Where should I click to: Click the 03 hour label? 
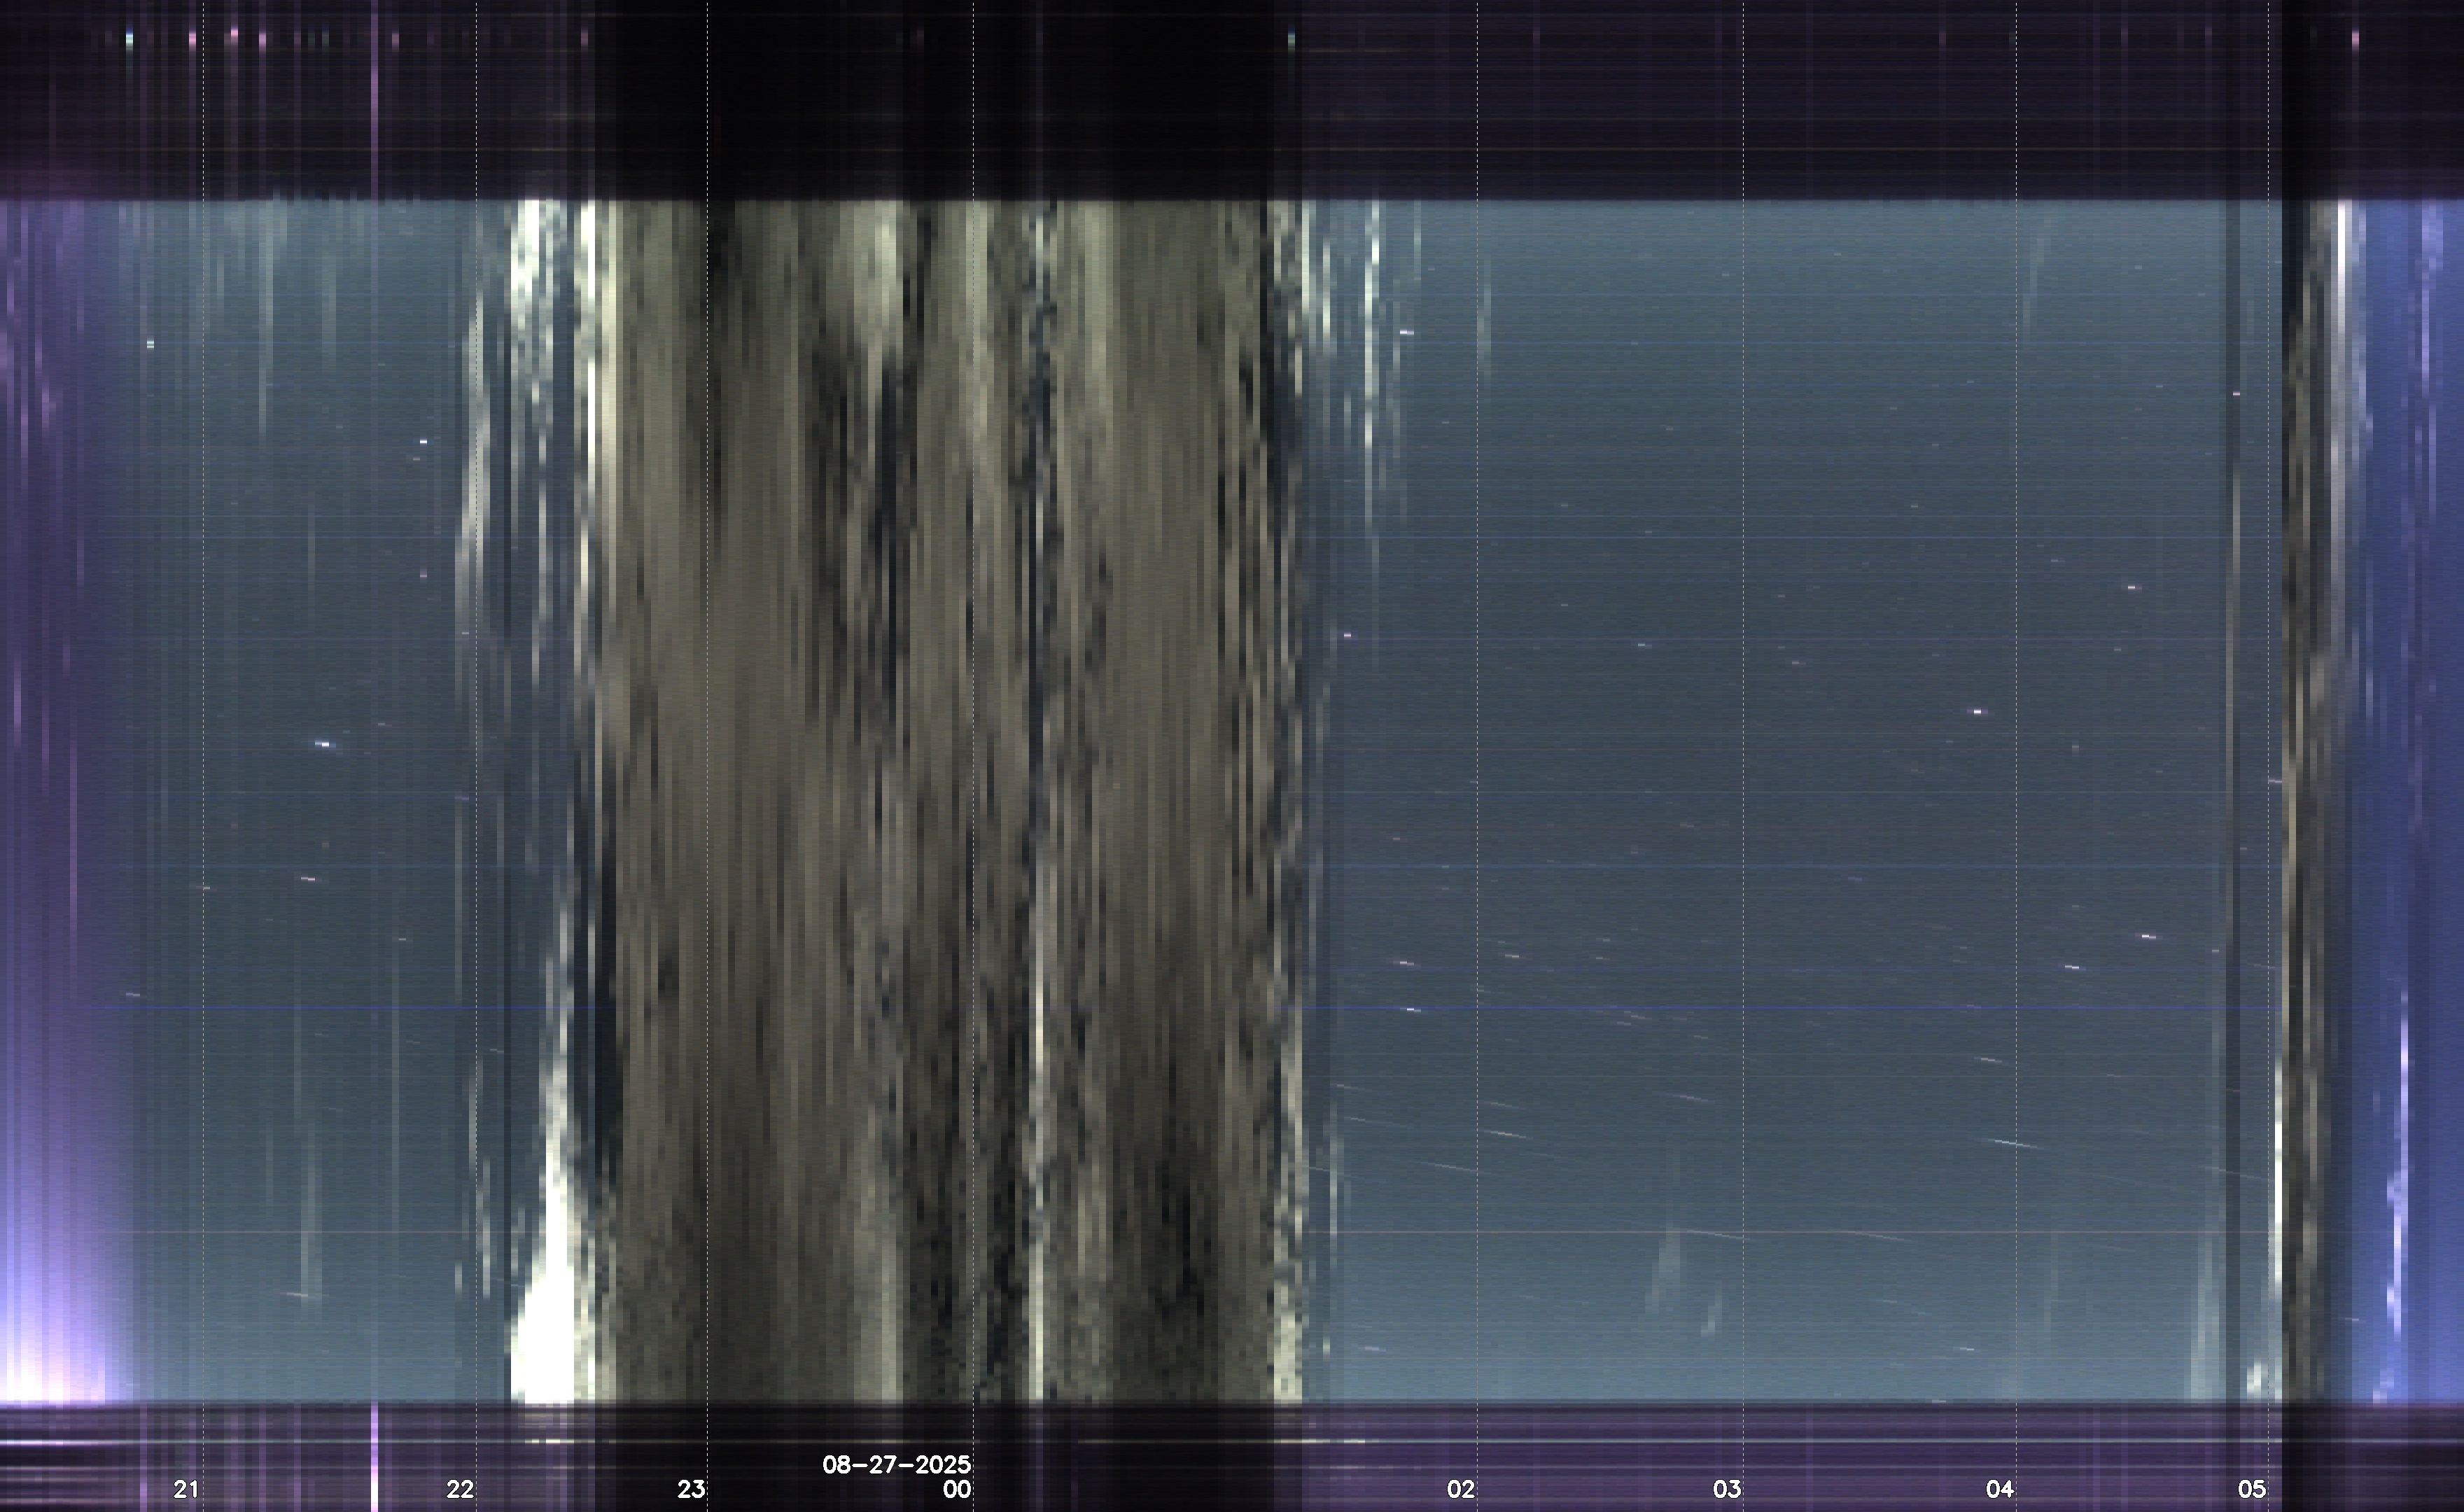pyautogui.click(x=1727, y=1489)
